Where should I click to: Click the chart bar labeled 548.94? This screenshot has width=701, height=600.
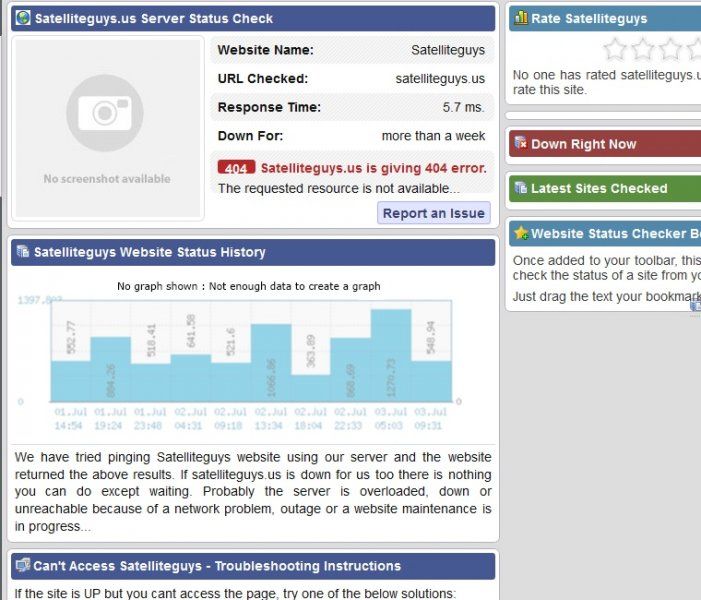click(431, 381)
